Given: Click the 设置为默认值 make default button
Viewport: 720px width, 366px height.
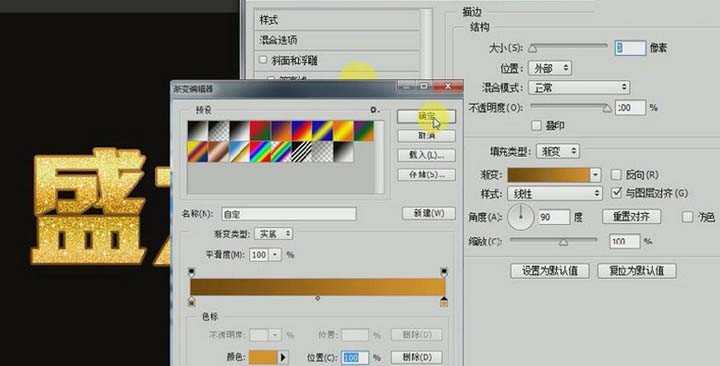Looking at the screenshot, I should tap(550, 270).
